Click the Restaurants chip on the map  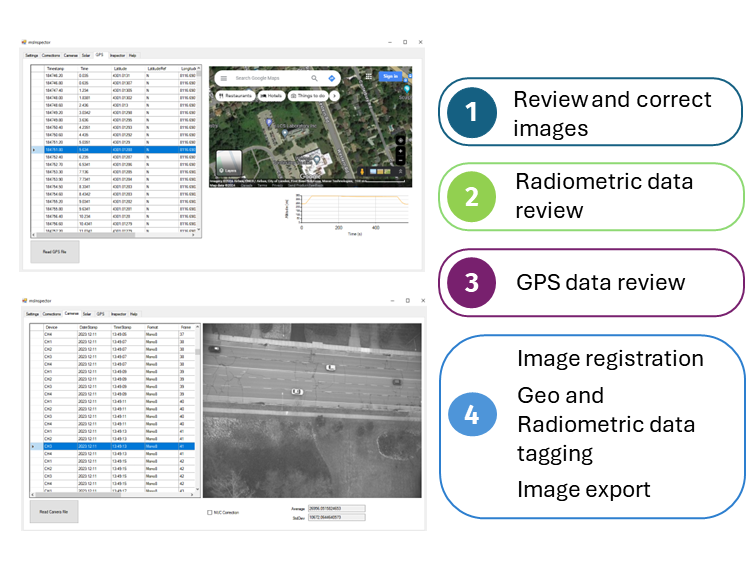click(x=237, y=96)
